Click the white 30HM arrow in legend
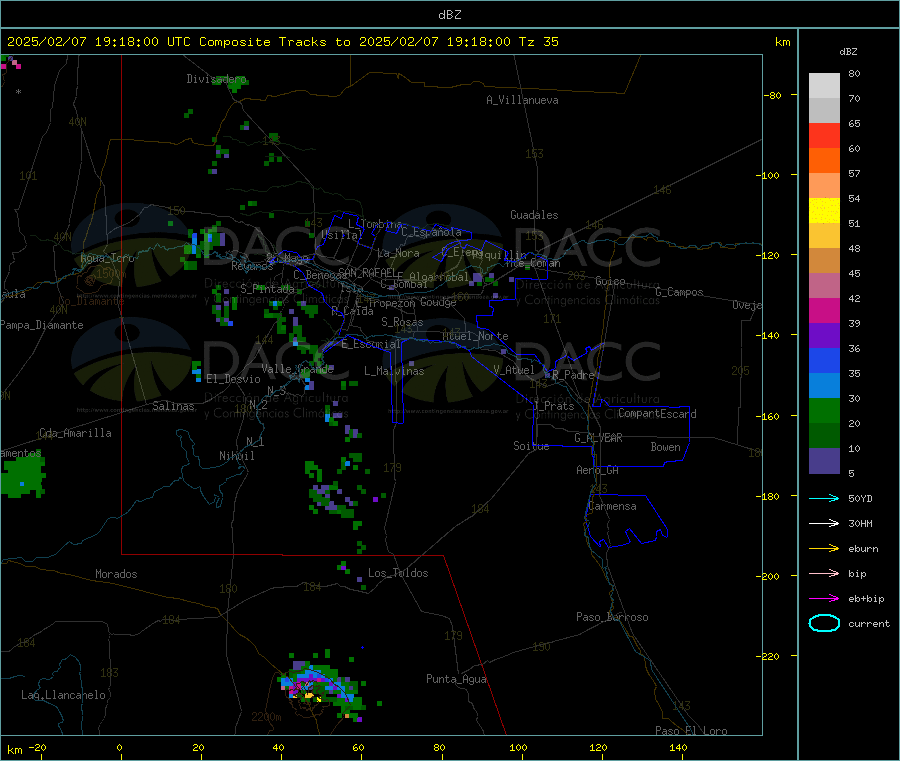900x761 pixels. [824, 523]
